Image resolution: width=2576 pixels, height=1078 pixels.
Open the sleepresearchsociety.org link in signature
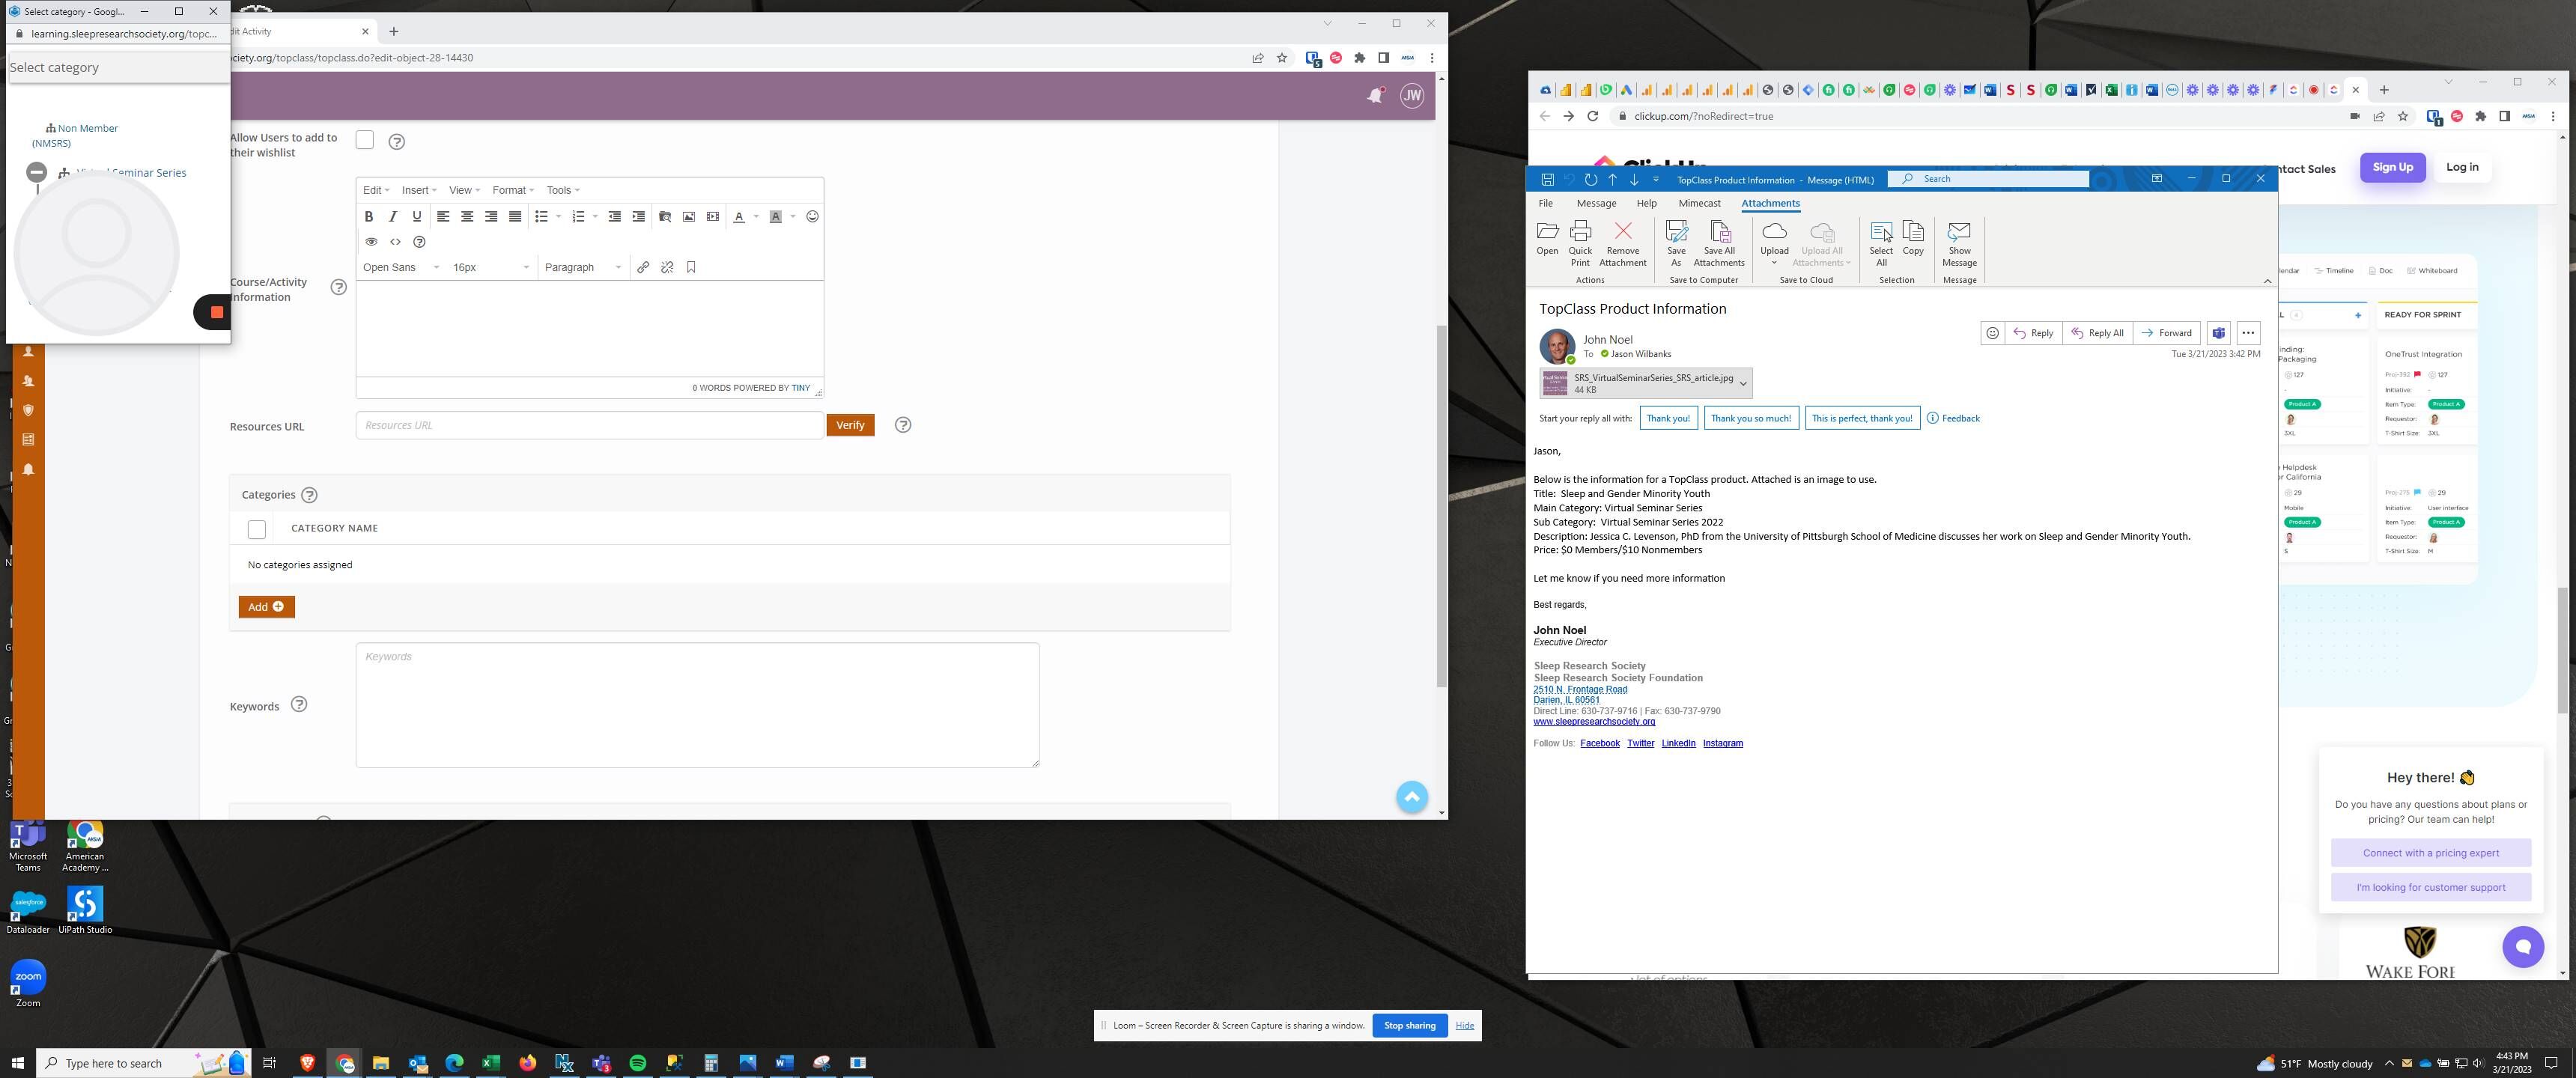1594,721
